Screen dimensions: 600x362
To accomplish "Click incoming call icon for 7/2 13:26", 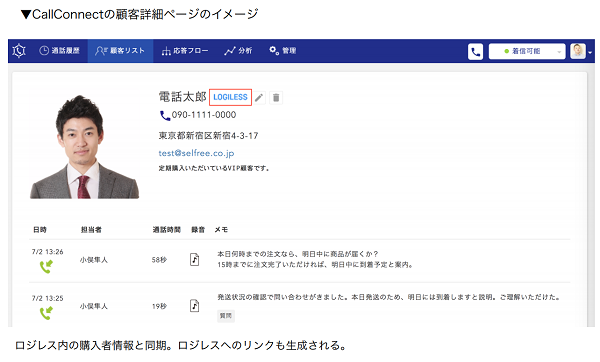I will pos(46,266).
